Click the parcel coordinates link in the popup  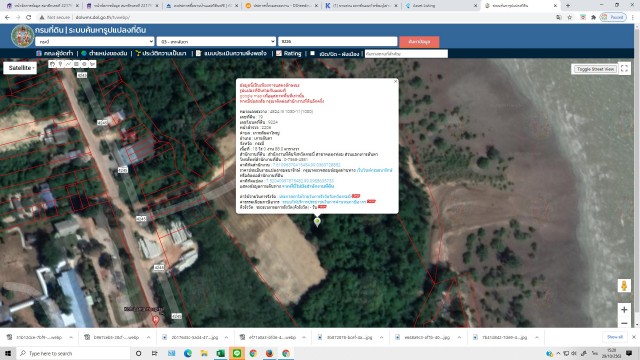300,180
